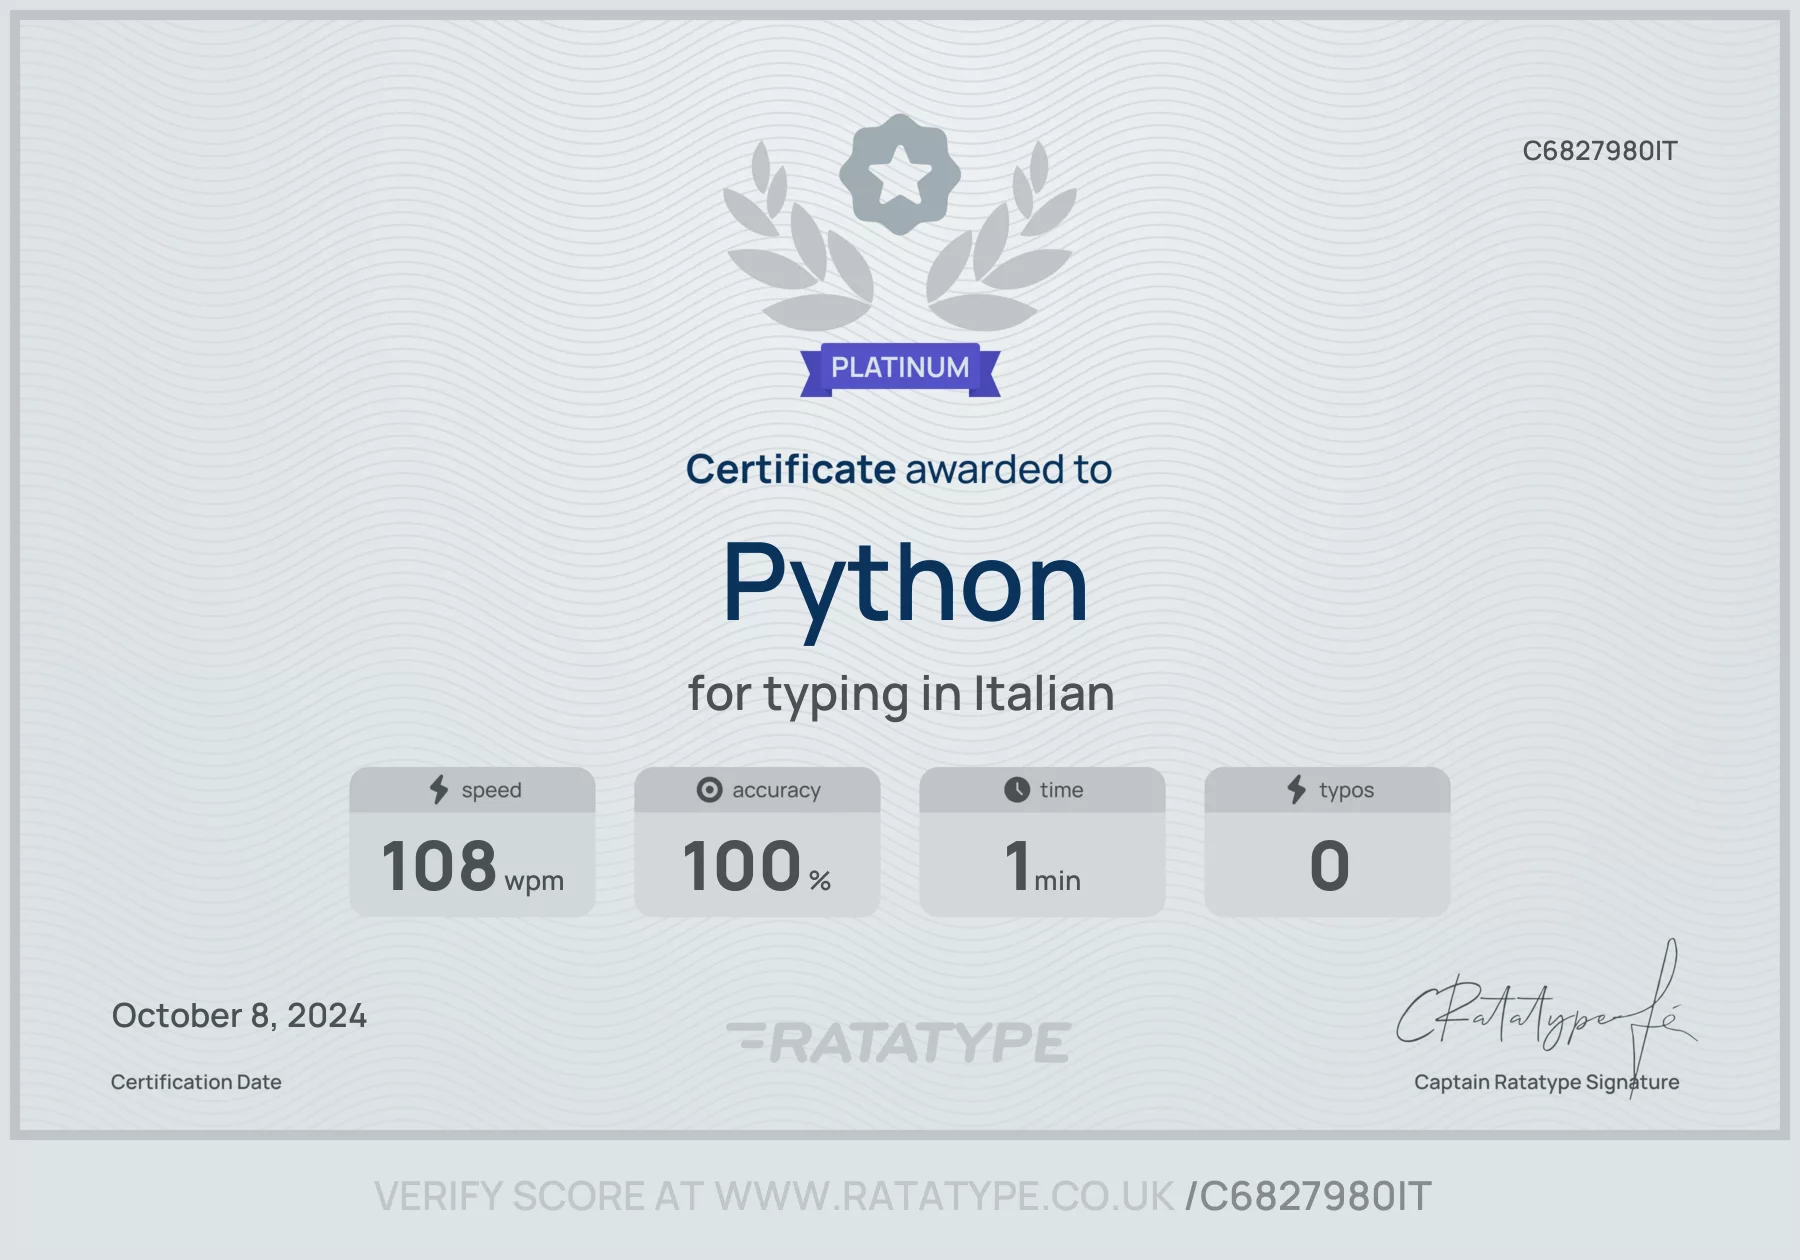This screenshot has height=1260, width=1800.
Task: Click the PLATINUM ribbon badge
Action: pyautogui.click(x=900, y=369)
